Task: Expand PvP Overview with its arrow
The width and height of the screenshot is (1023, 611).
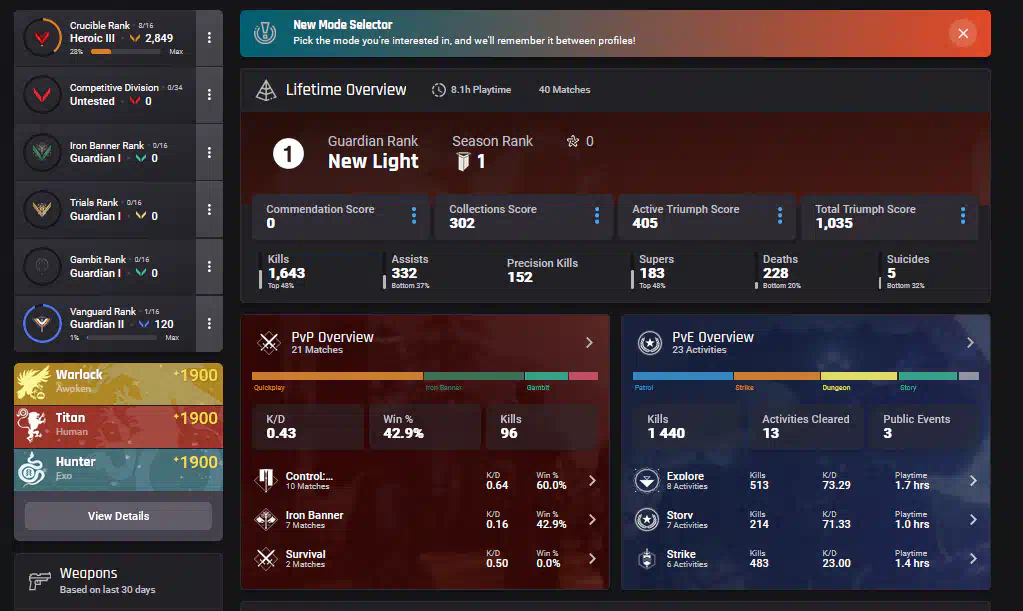Action: tap(589, 342)
